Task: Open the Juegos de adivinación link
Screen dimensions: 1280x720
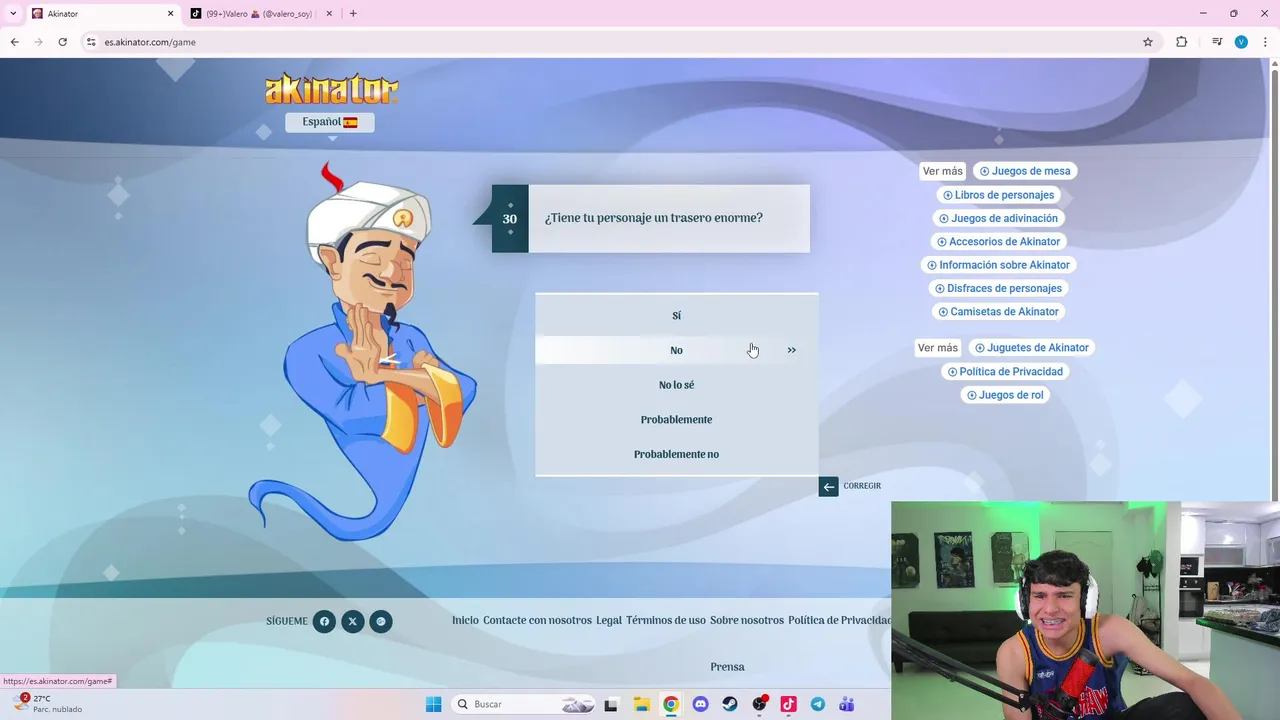Action: click(x=998, y=218)
